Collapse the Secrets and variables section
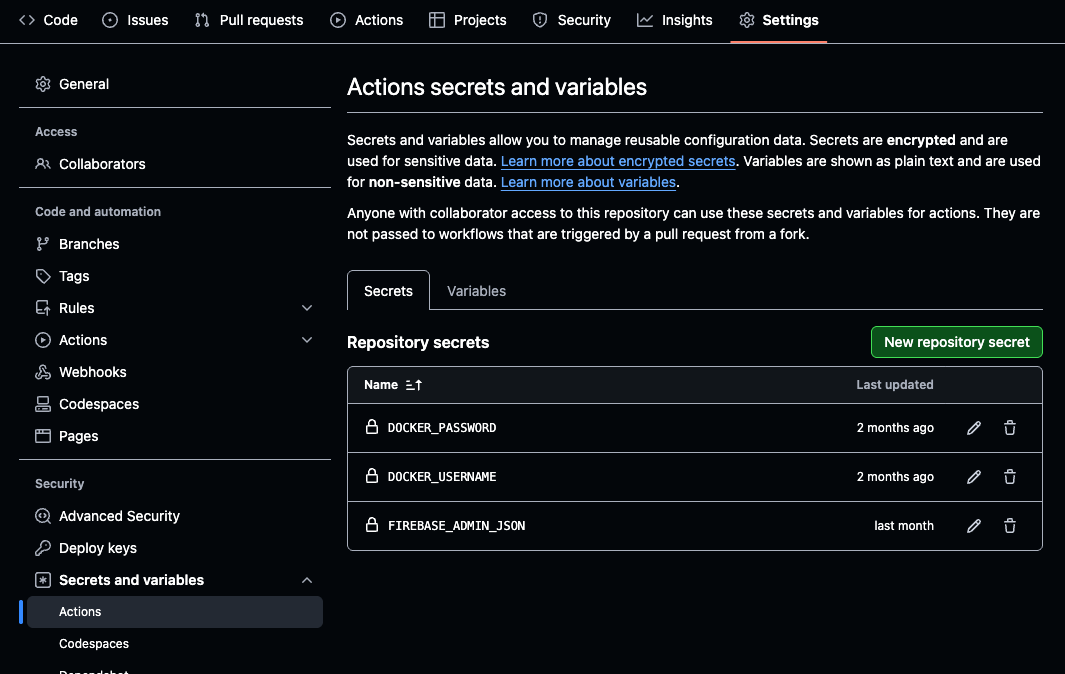The height and width of the screenshot is (674, 1065). coord(307,580)
